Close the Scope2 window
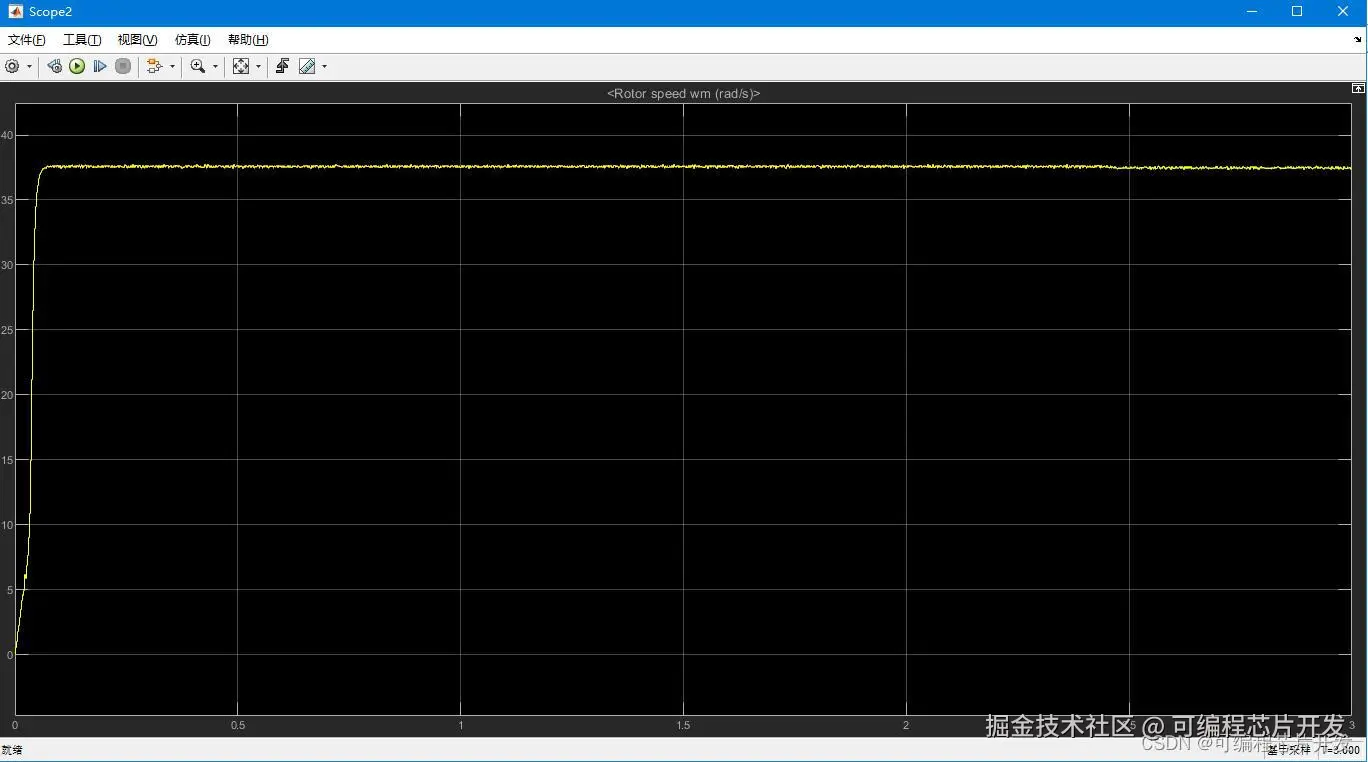Viewport: 1368px width, 762px height. click(1343, 12)
